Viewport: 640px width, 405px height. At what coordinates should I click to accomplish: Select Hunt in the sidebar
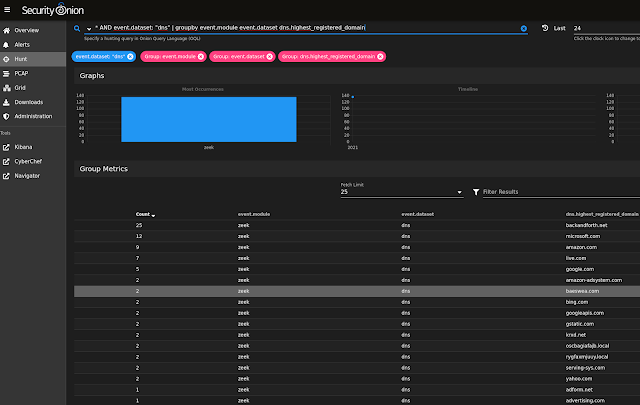(x=33, y=59)
